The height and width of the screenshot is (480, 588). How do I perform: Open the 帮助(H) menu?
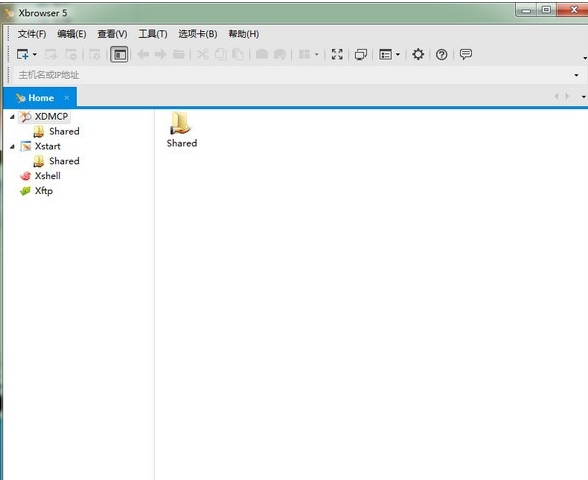point(244,34)
